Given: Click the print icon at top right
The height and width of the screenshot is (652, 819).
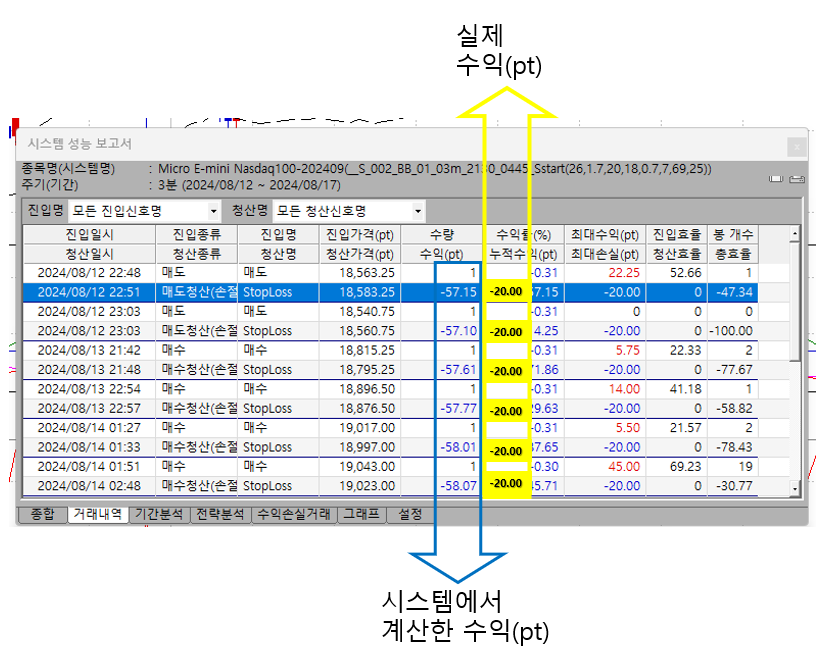Looking at the screenshot, I should pos(795,179).
